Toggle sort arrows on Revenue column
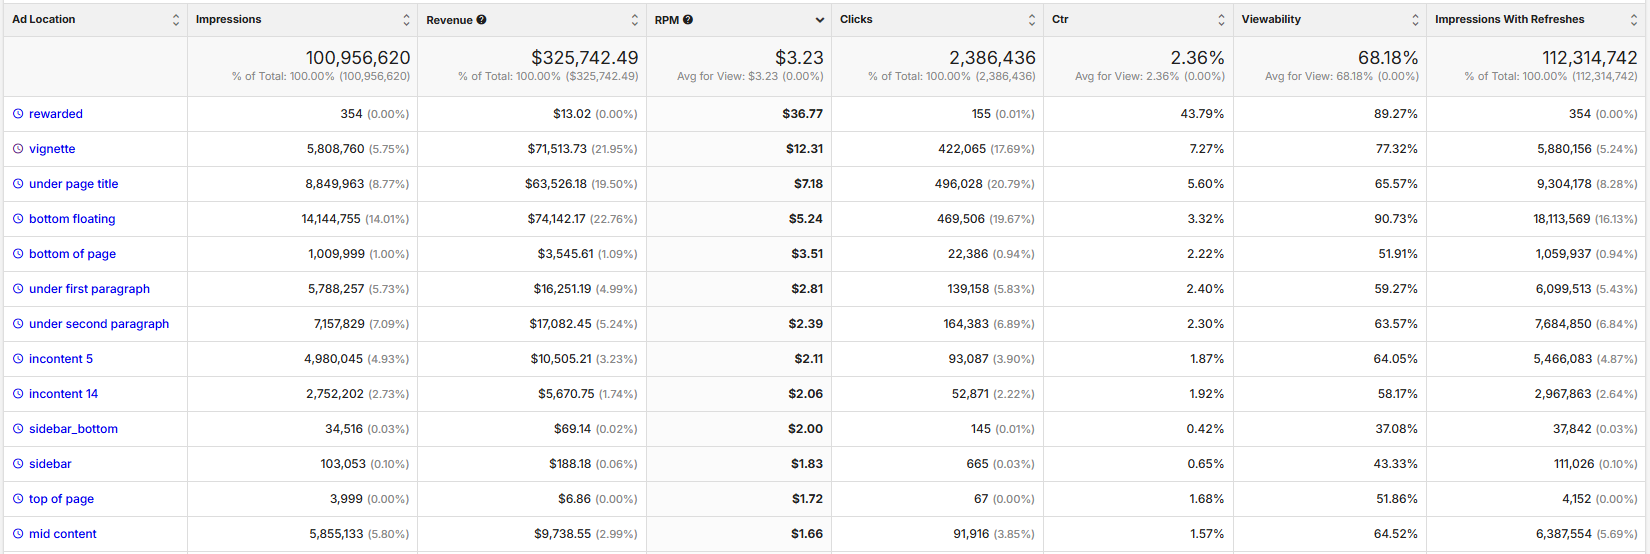 pyautogui.click(x=635, y=20)
